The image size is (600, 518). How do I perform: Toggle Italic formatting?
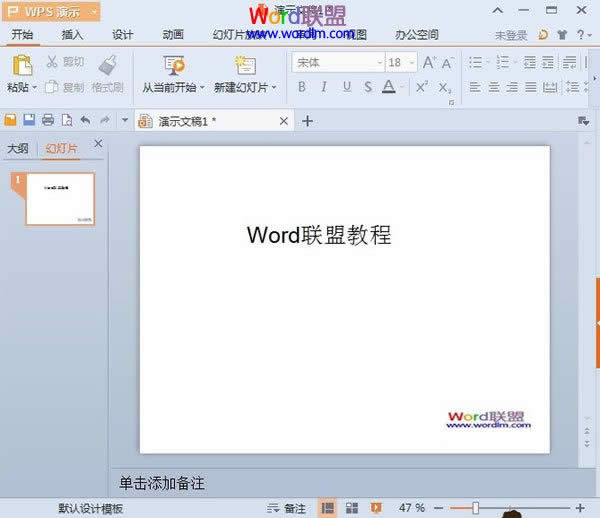pos(324,87)
